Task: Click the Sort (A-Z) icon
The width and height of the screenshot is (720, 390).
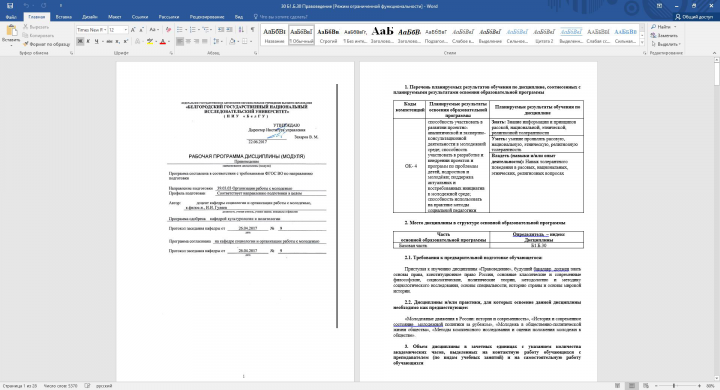Action: coord(241,30)
